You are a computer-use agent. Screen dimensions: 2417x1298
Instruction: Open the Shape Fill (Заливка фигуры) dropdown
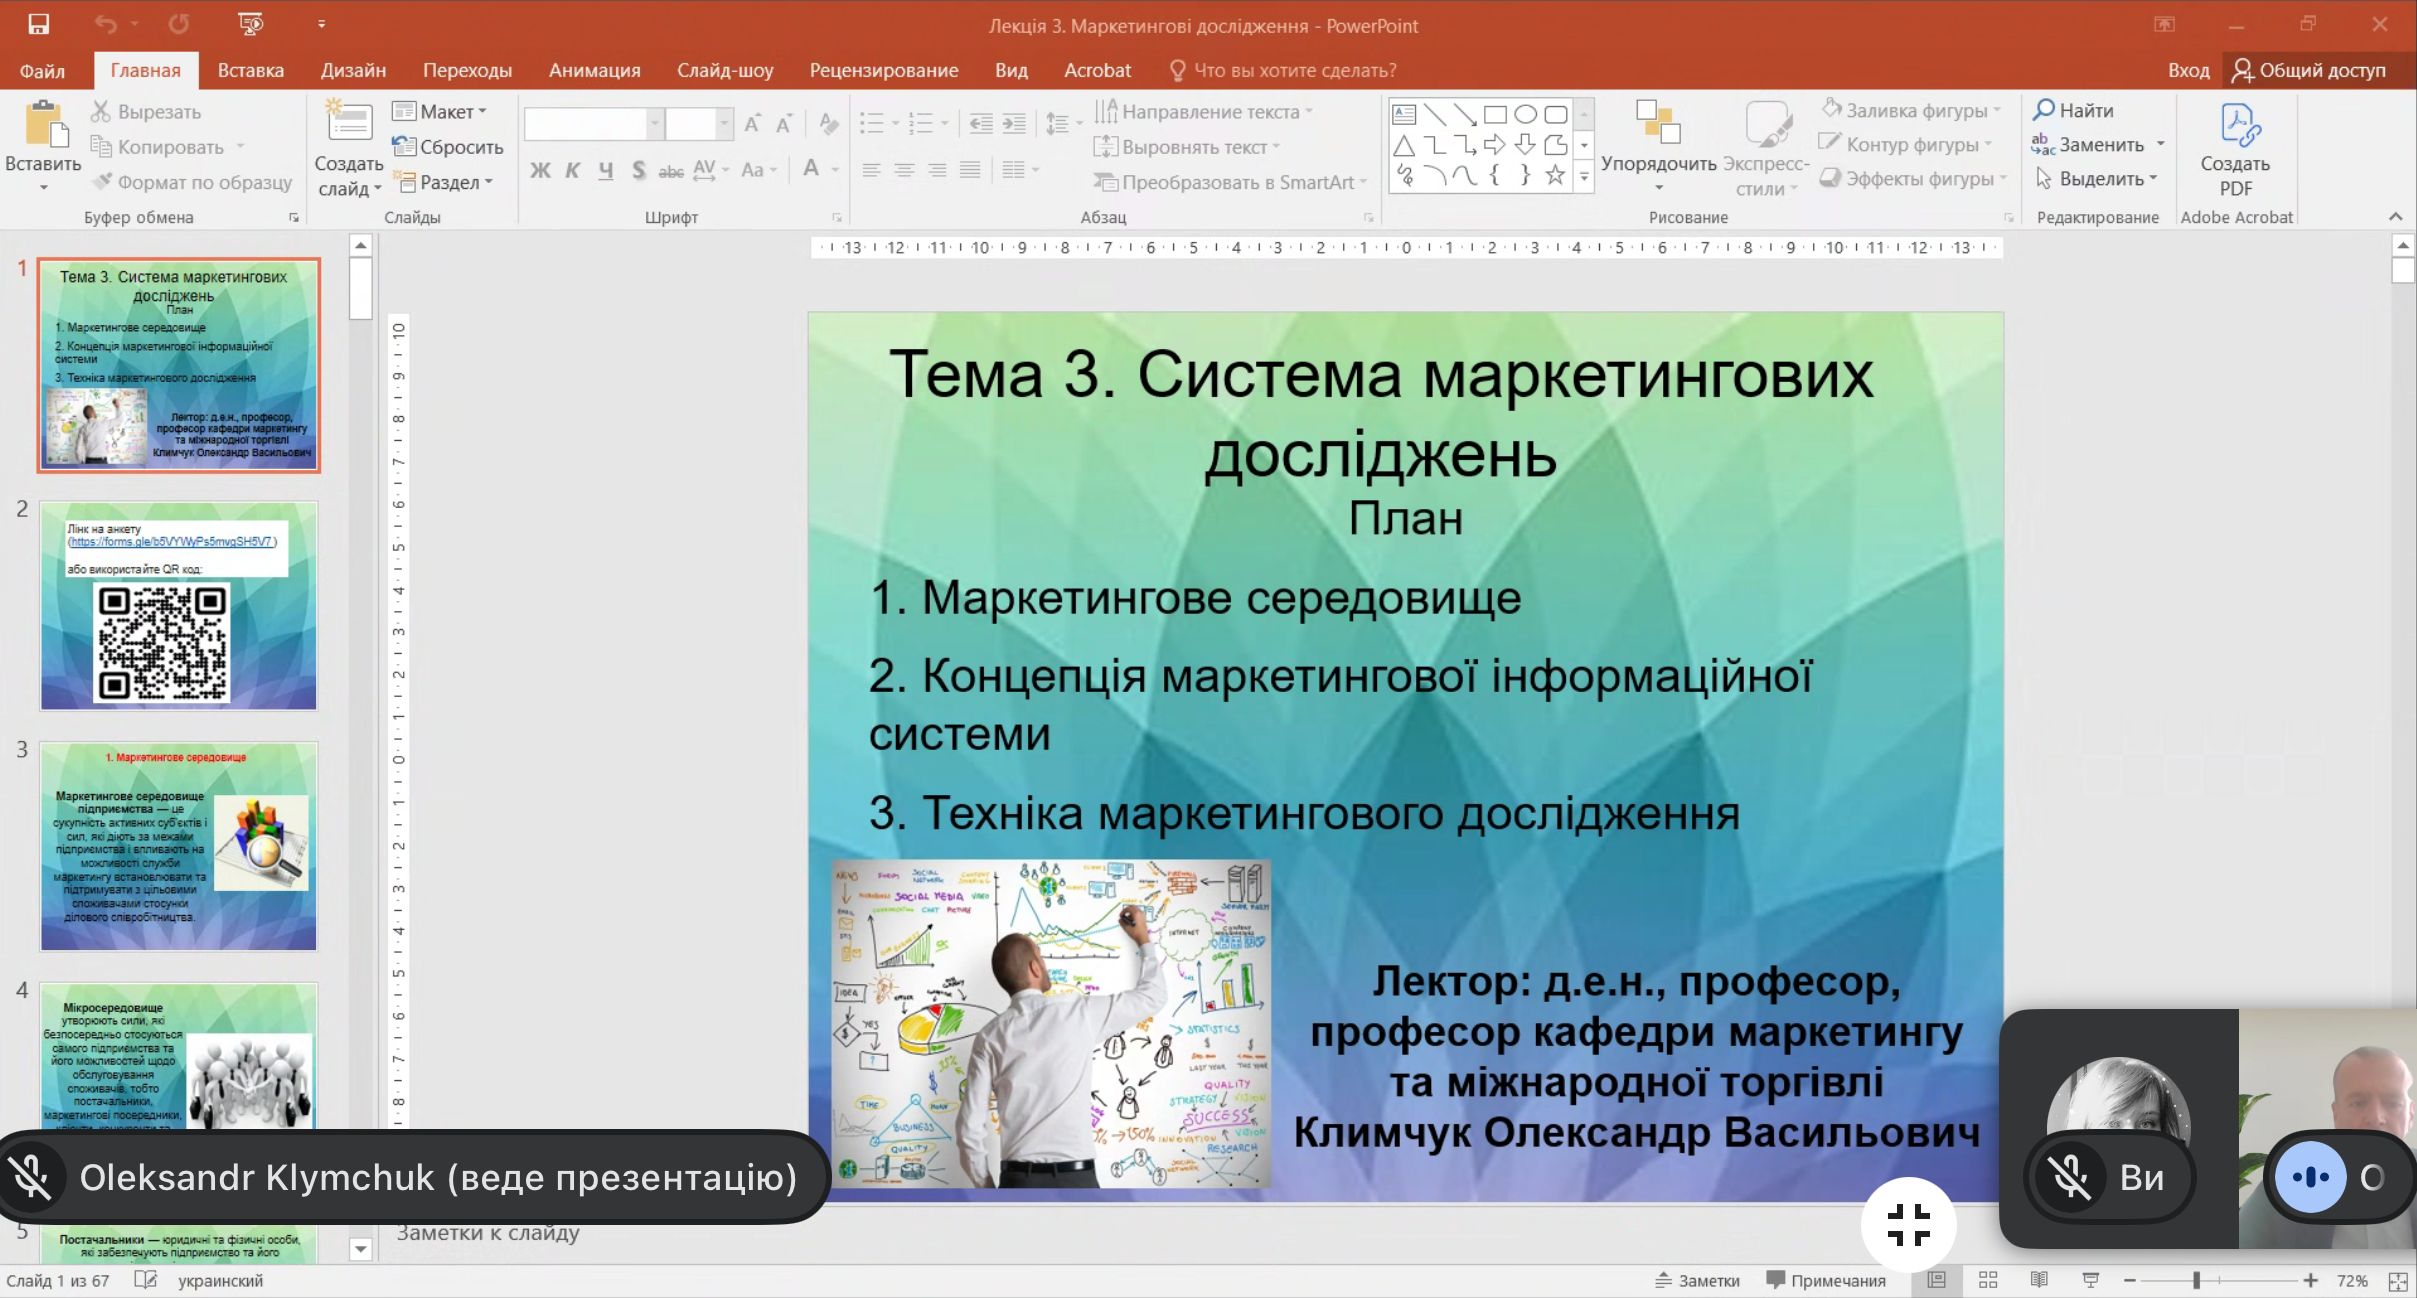[x=1911, y=110]
